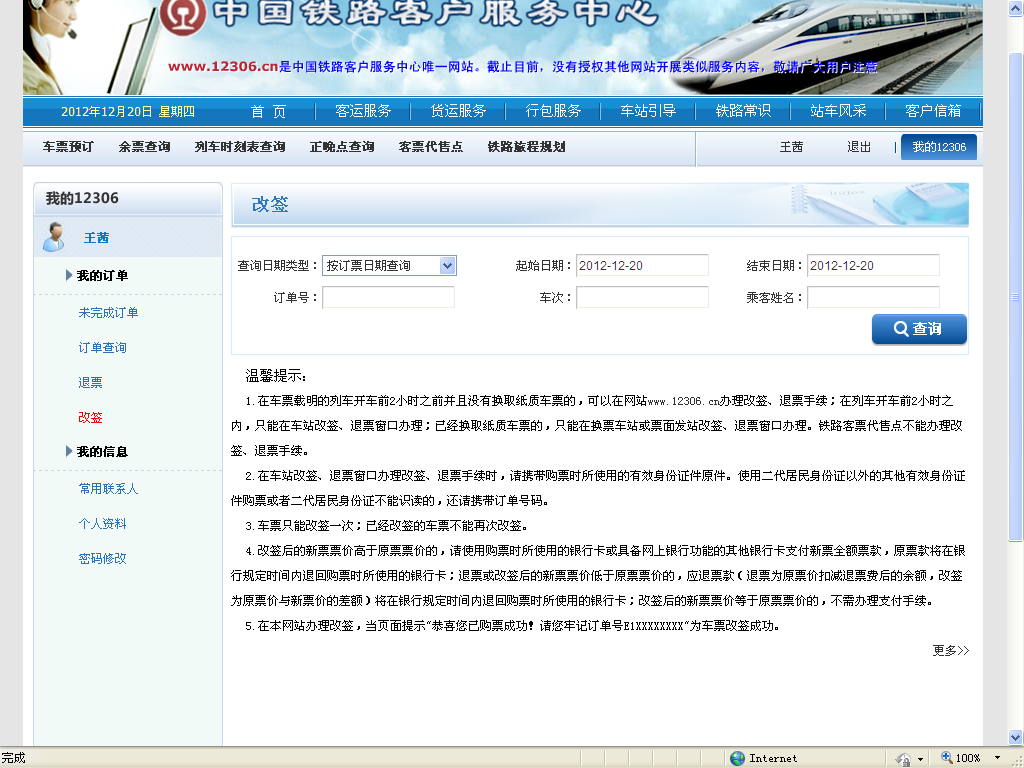Image resolution: width=1024 pixels, height=768 pixels.
Task: Open the 车站引导 menu
Action: coord(648,111)
